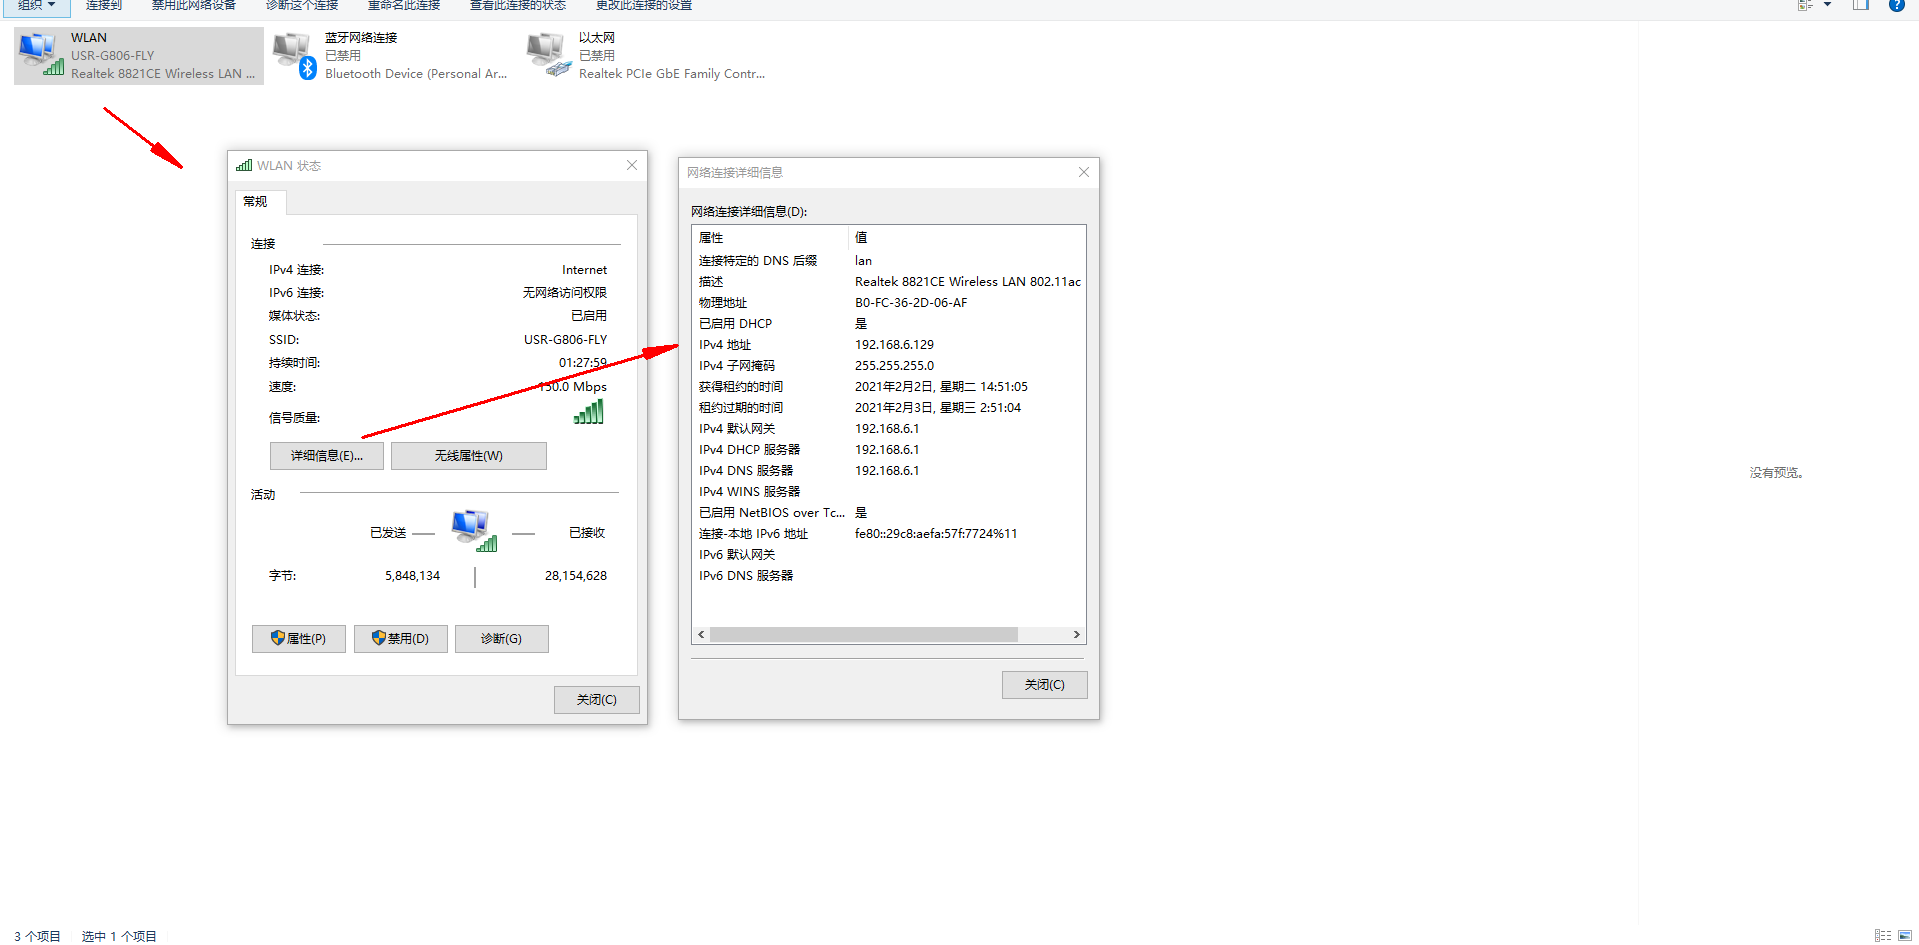Viewport: 1919px width, 945px height.
Task: Open 属性(P) with shield icon
Action: coord(298,639)
